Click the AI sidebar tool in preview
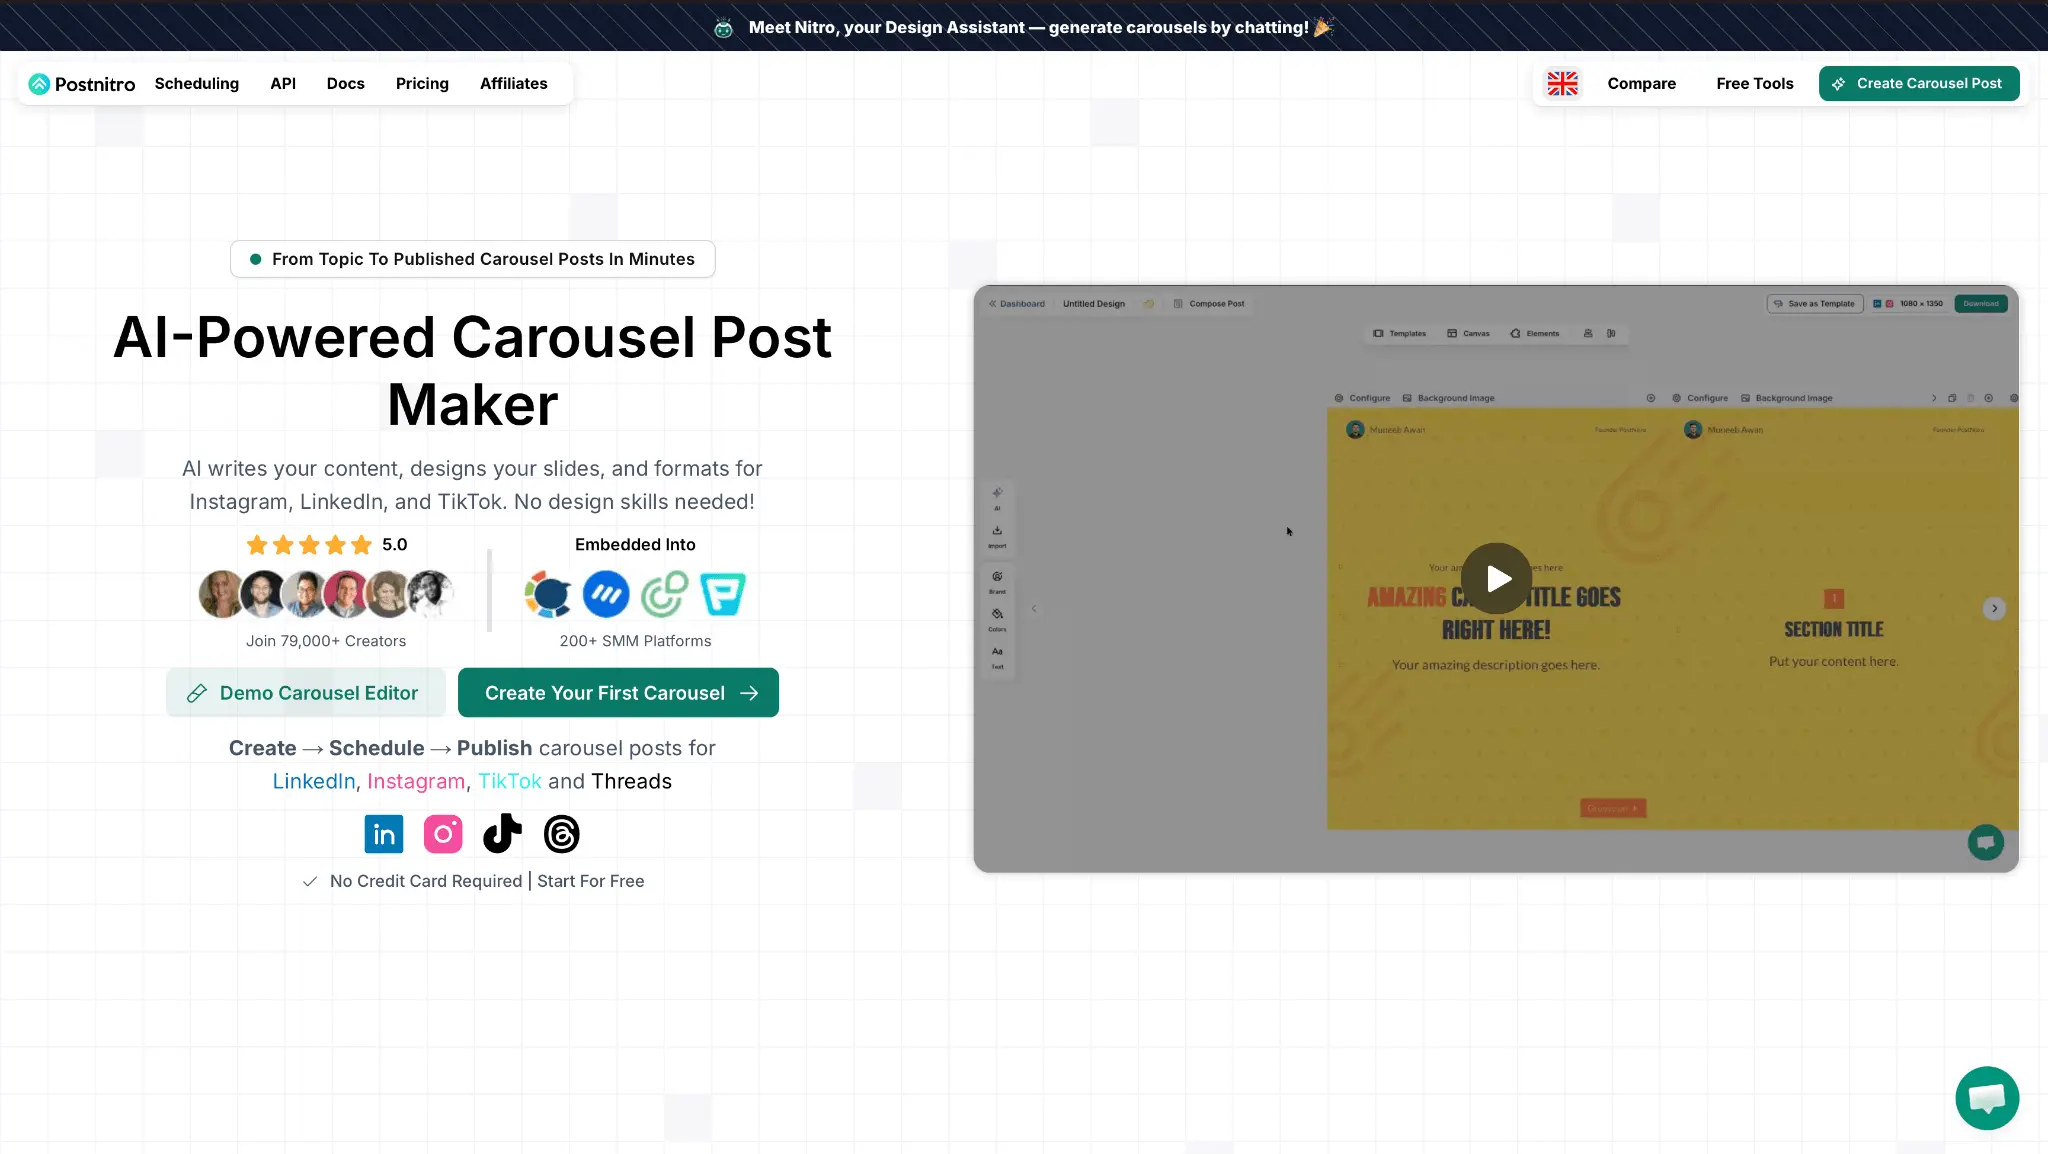Image resolution: width=2048 pixels, height=1154 pixels. tap(997, 499)
